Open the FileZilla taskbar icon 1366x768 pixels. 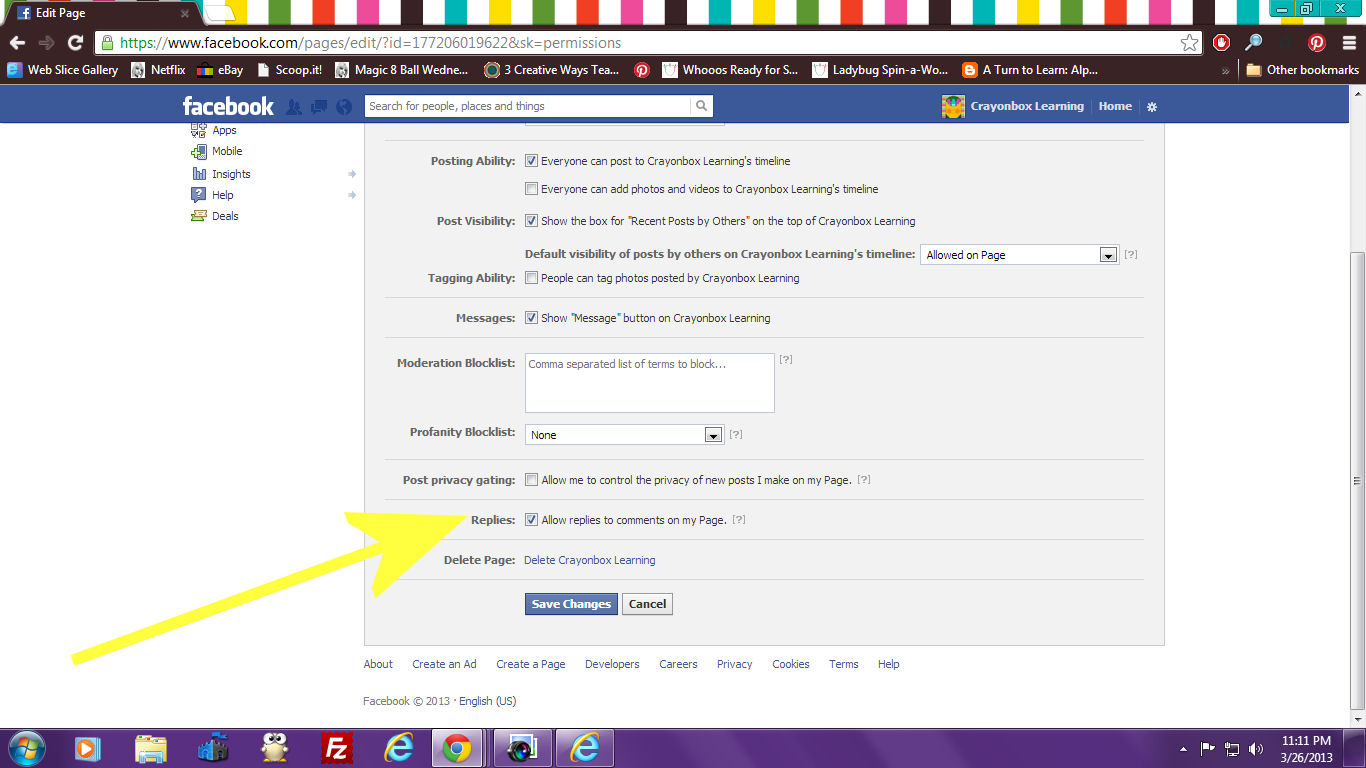coord(336,748)
